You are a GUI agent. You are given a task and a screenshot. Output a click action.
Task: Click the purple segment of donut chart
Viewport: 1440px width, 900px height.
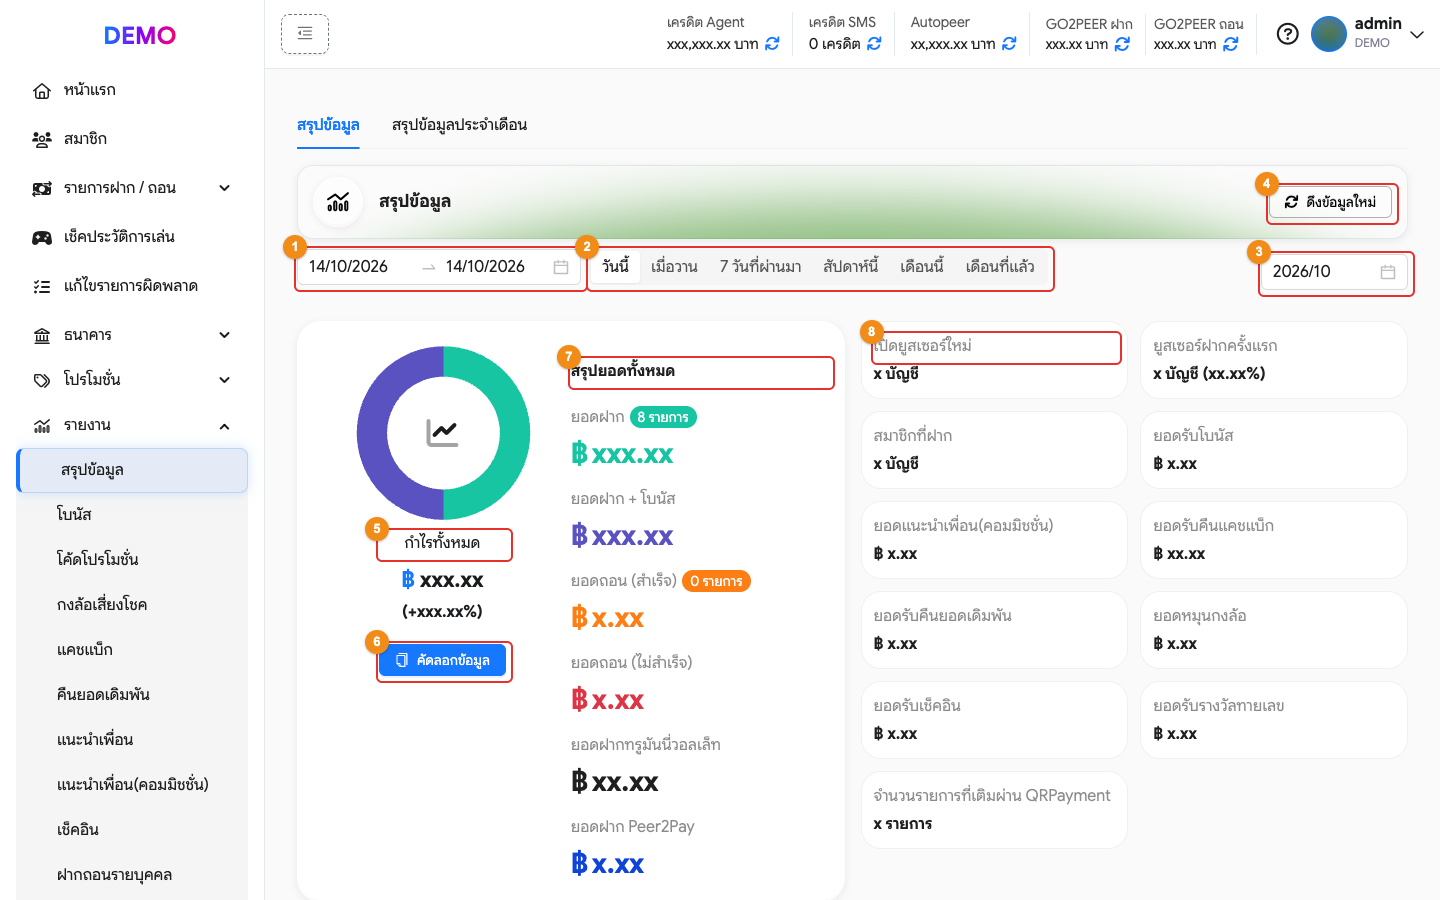(372, 433)
